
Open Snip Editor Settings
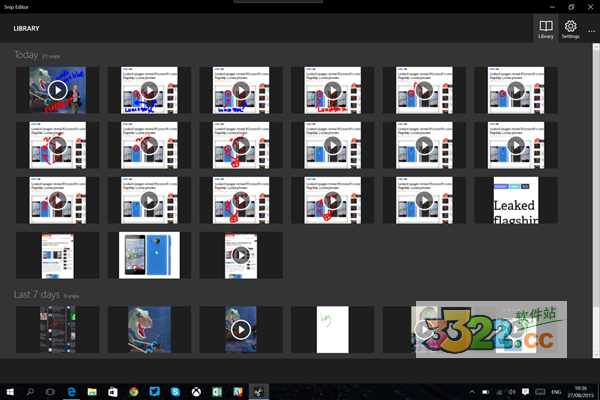pos(570,29)
